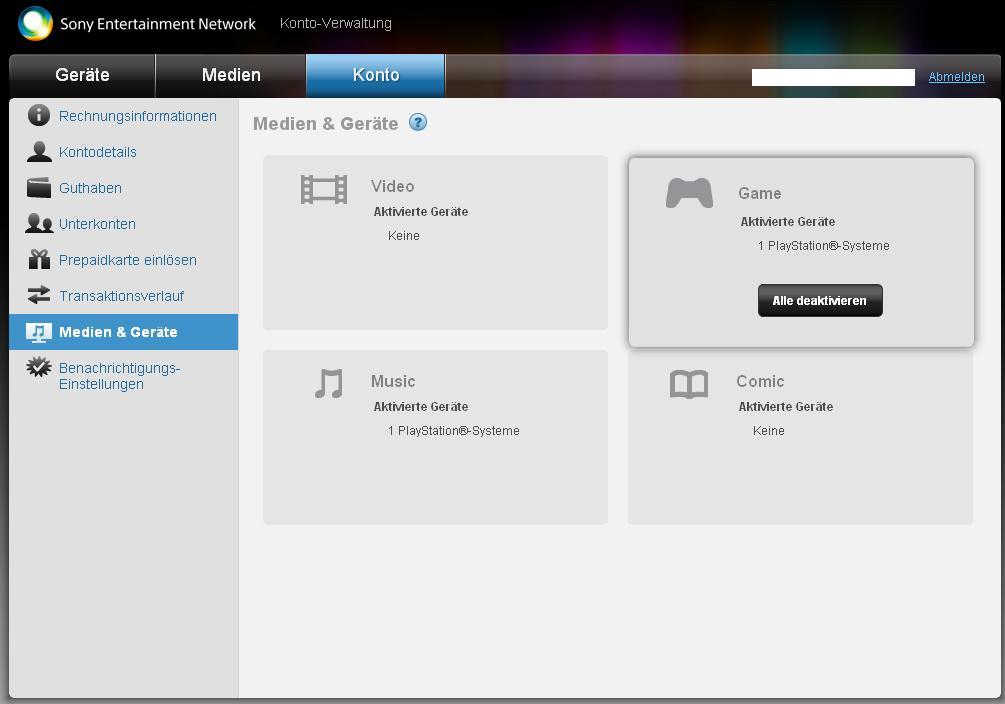Click the Sony Entertainment Network logo orb
The height and width of the screenshot is (704, 1005).
(x=35, y=23)
